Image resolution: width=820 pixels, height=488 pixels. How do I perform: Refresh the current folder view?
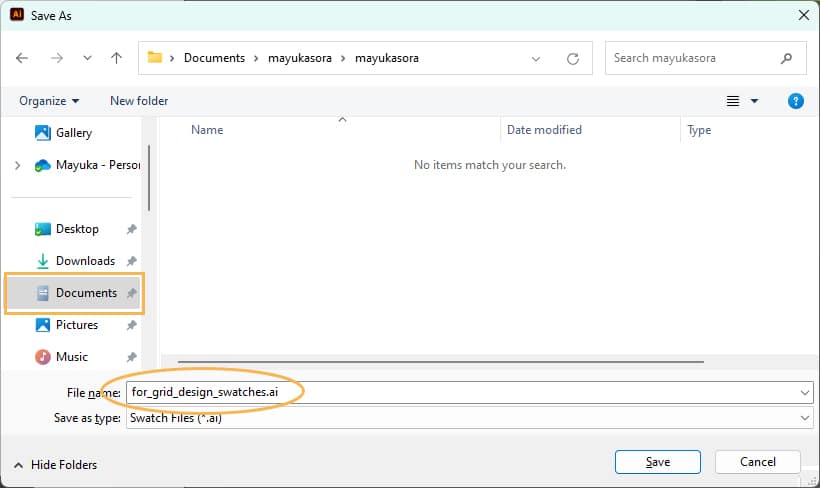pos(573,58)
